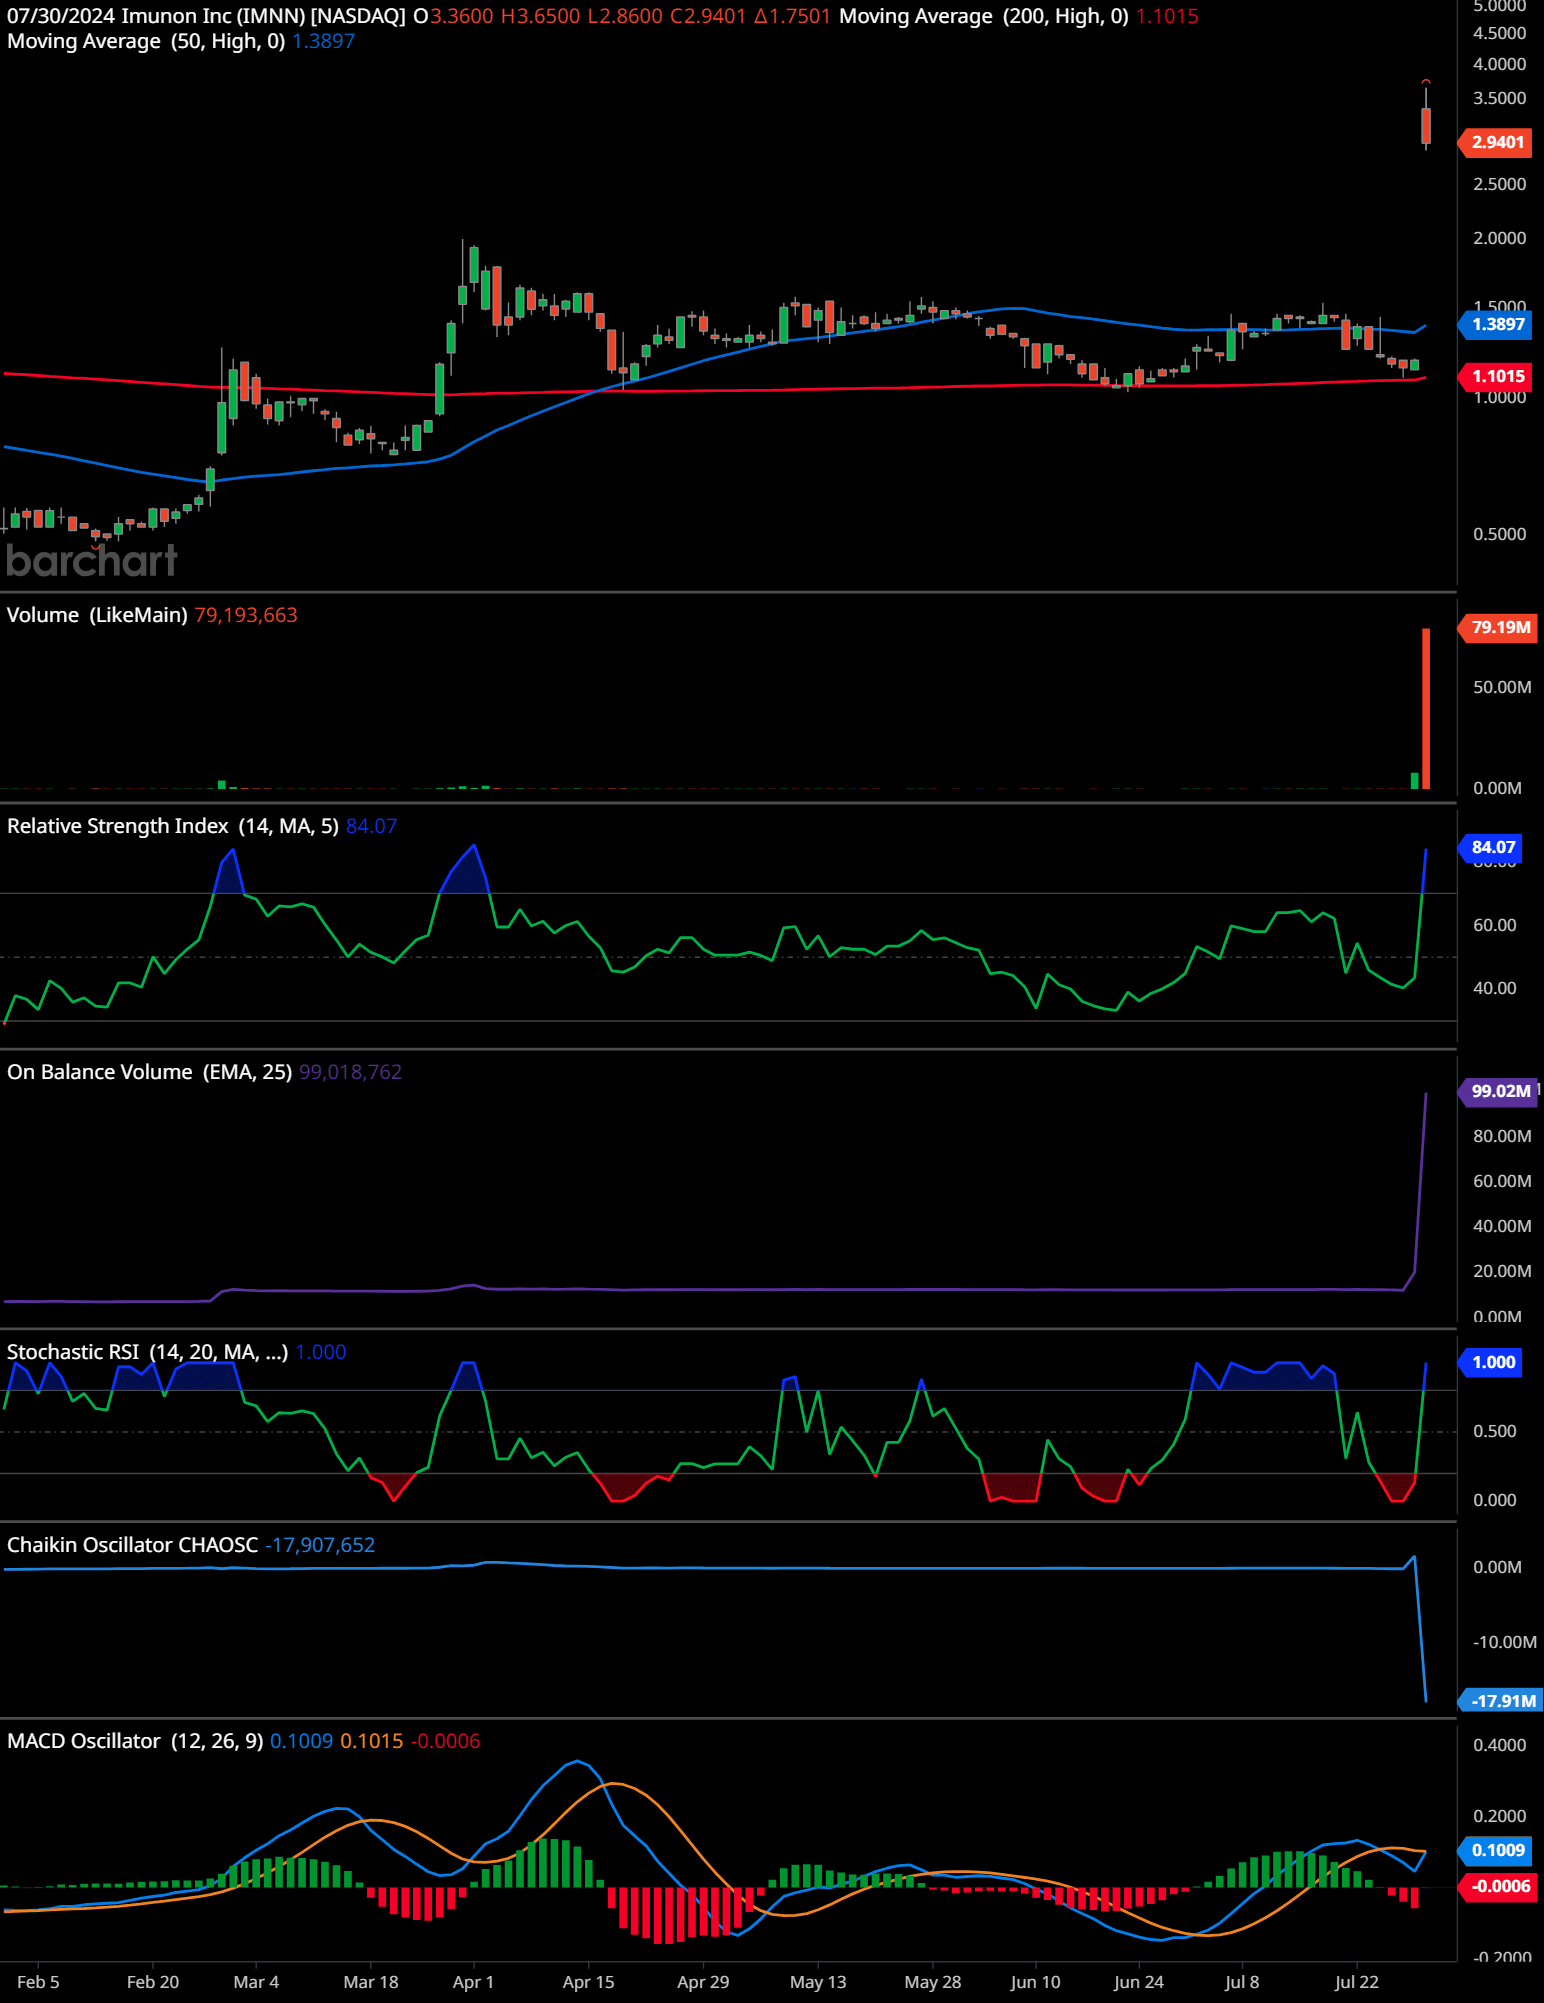
Task: Click the 1.3897 blue moving average tag
Action: tap(1496, 324)
